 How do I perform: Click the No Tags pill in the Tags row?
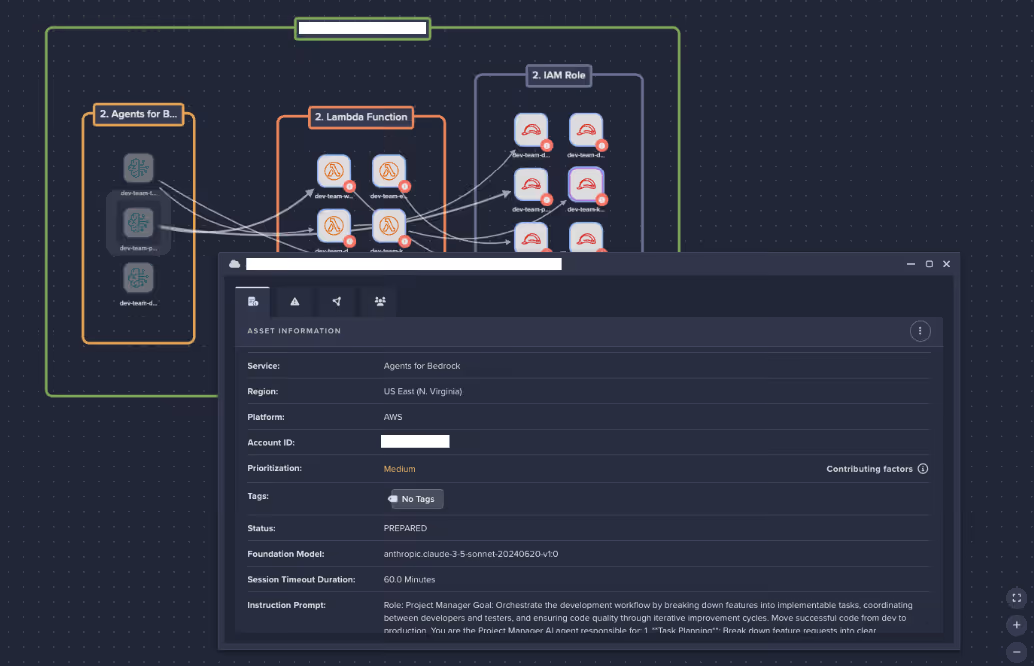(413, 499)
